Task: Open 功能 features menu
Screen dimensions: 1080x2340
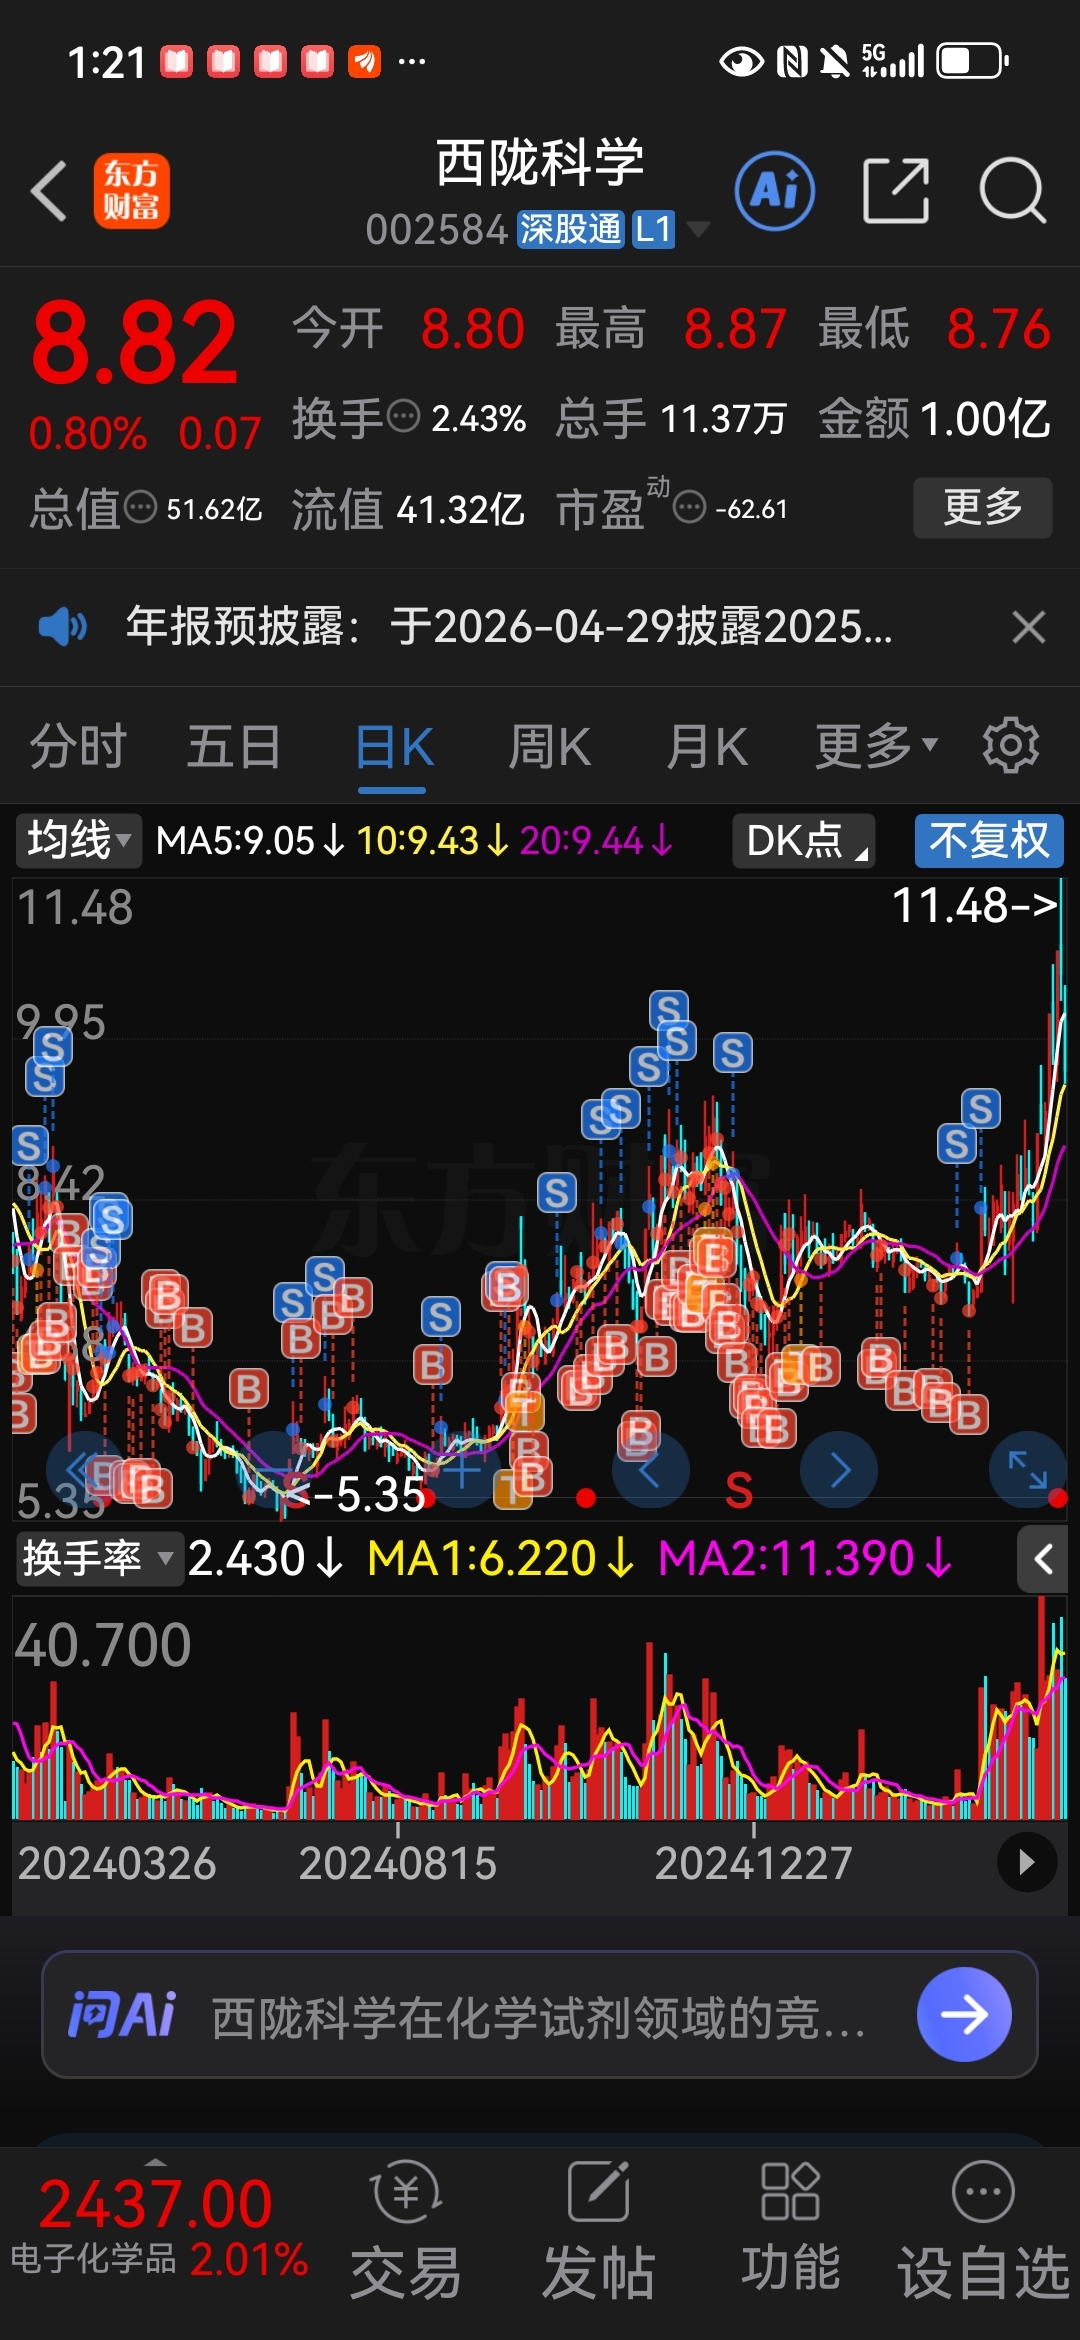Action: [x=790, y=2228]
